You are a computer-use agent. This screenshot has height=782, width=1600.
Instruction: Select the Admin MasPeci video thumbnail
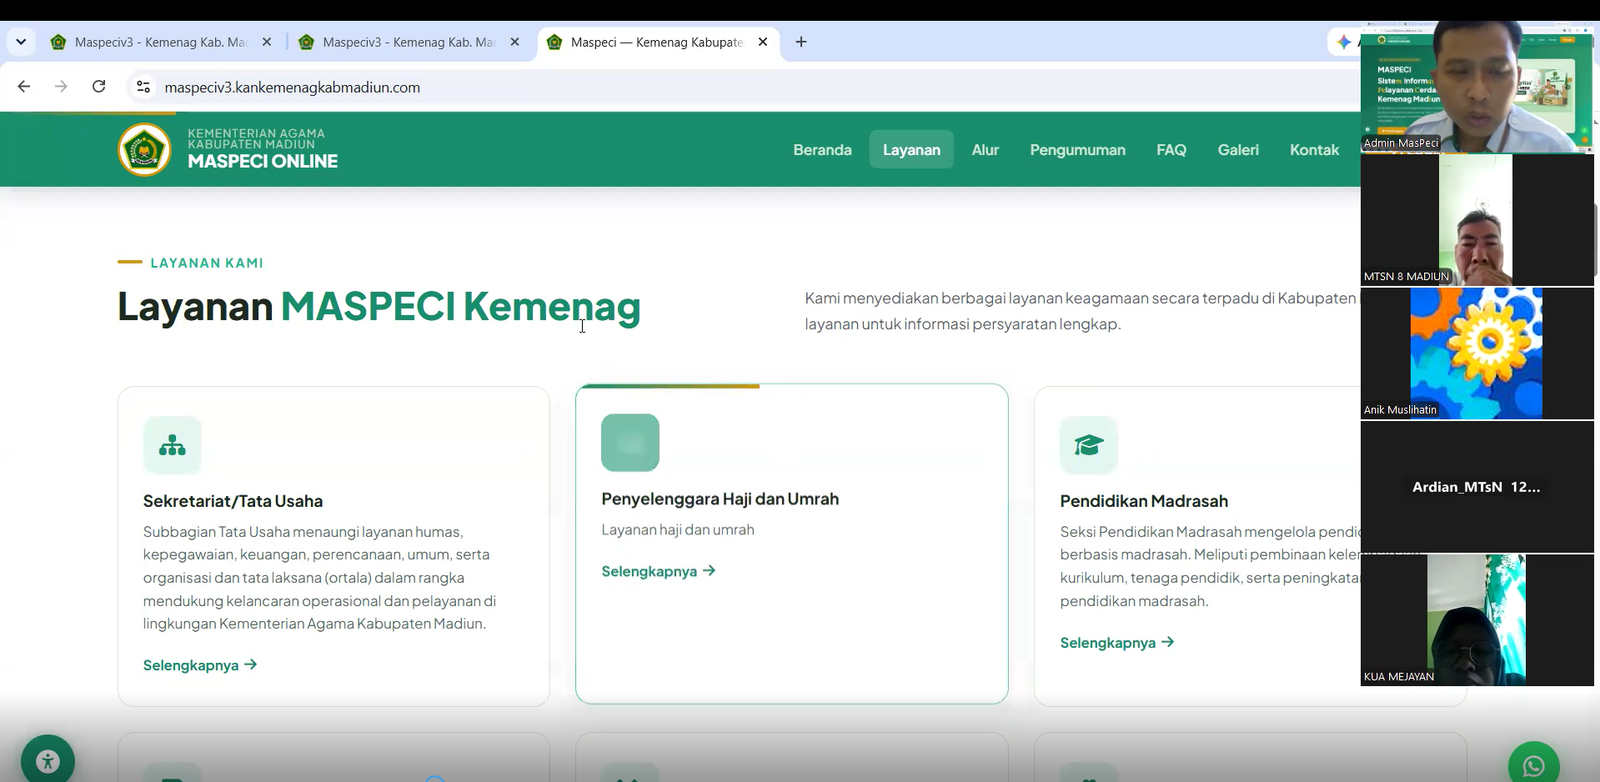[x=1477, y=86]
